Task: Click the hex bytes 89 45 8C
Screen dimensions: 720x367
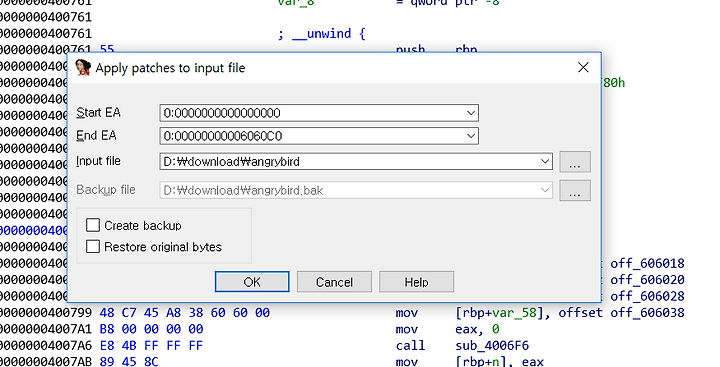Action: [x=129, y=361]
